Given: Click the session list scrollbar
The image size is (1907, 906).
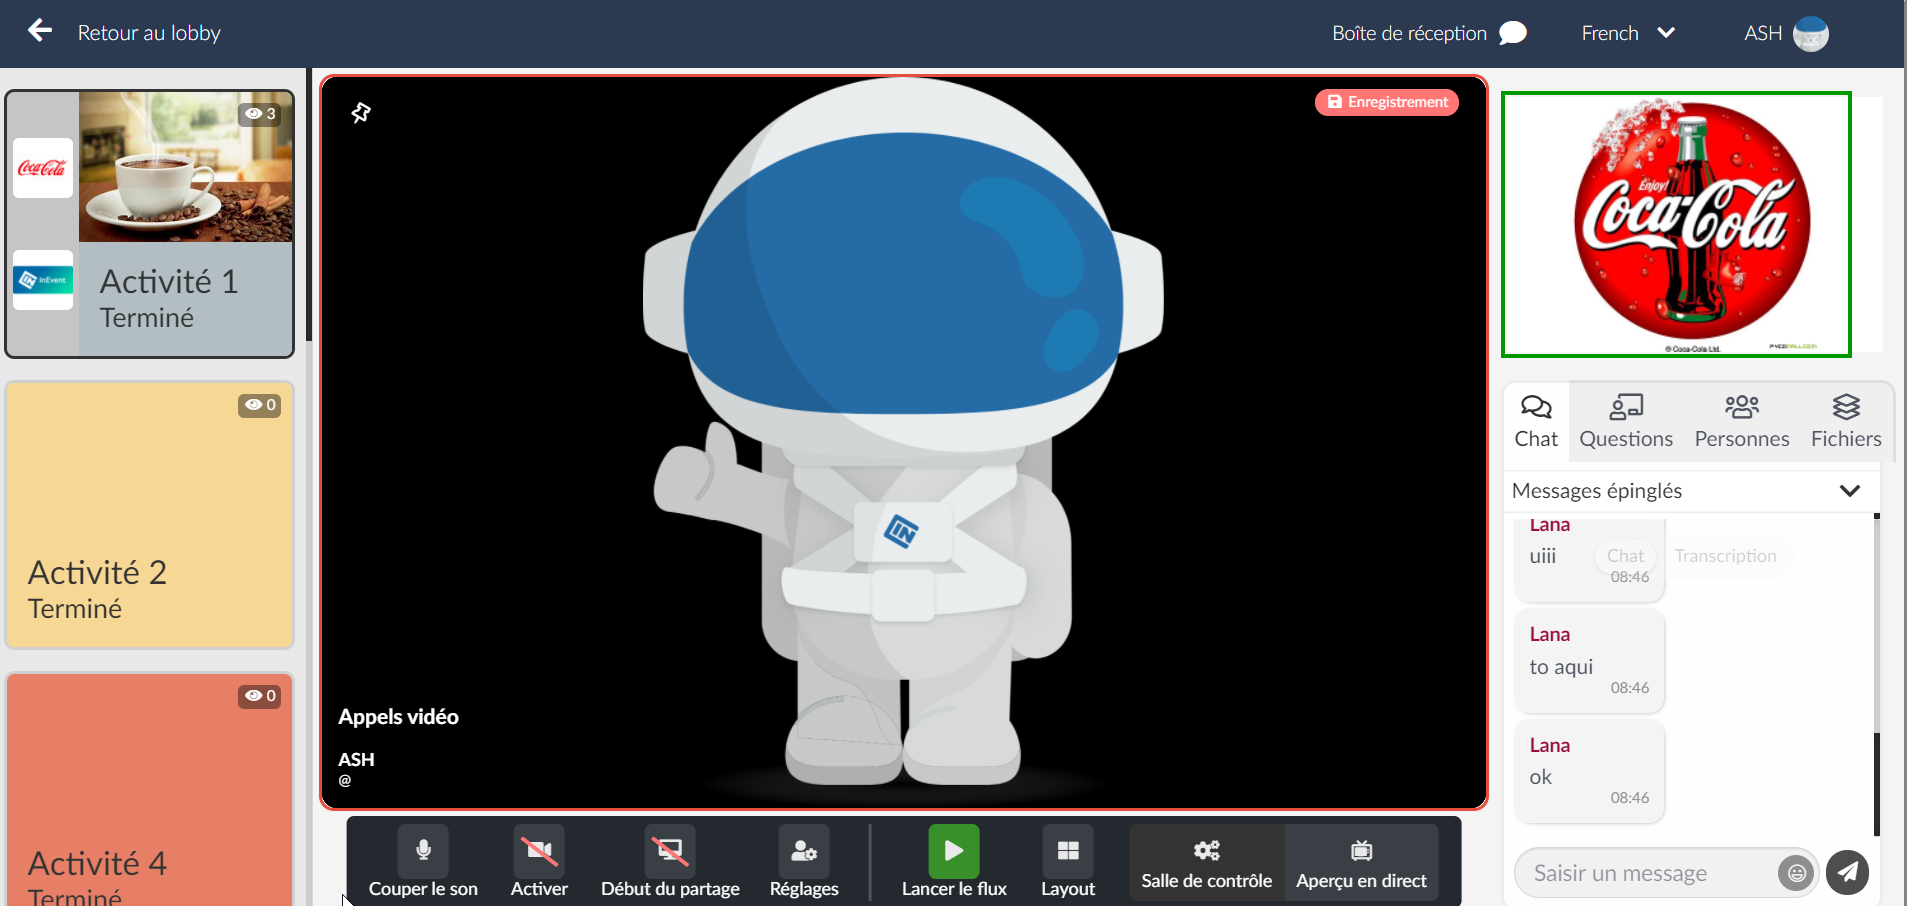Looking at the screenshot, I should click(x=309, y=204).
